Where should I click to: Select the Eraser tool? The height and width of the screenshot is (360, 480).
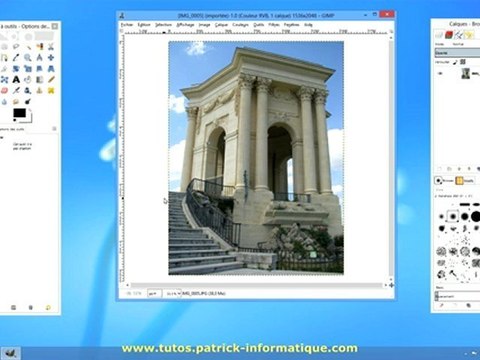point(4,90)
